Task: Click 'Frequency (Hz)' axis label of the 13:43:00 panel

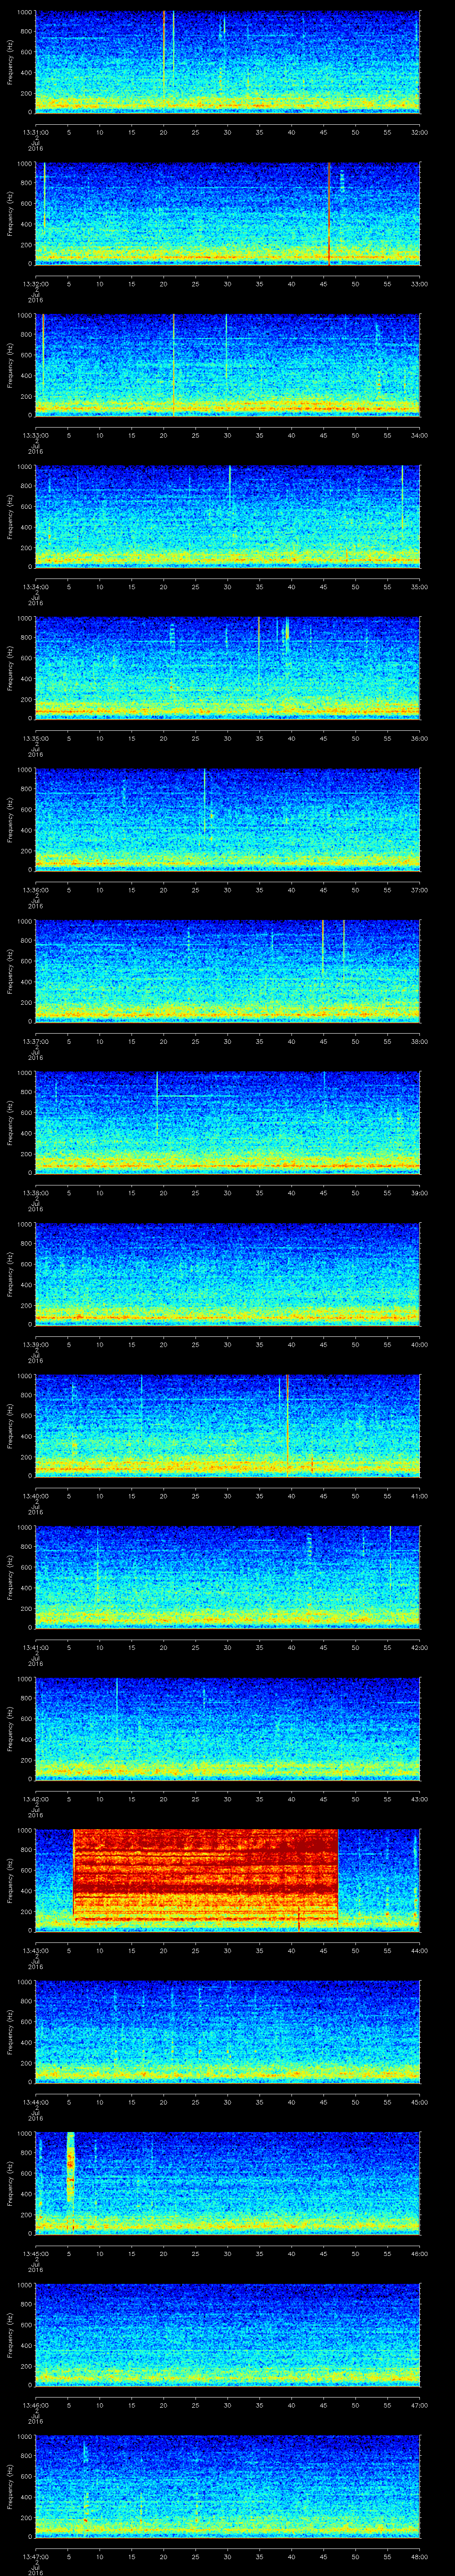Action: 10,1880
